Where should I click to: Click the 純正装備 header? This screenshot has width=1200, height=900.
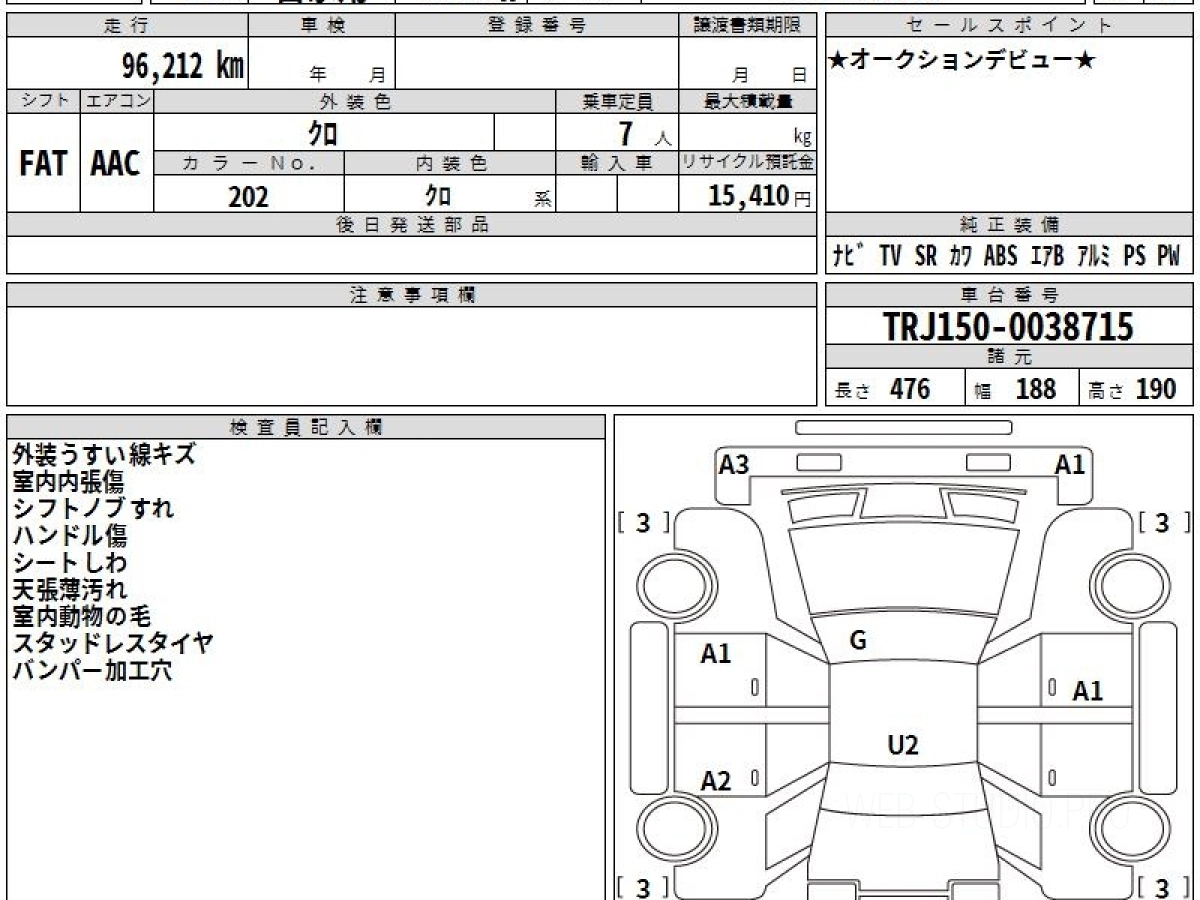[x=1009, y=225]
